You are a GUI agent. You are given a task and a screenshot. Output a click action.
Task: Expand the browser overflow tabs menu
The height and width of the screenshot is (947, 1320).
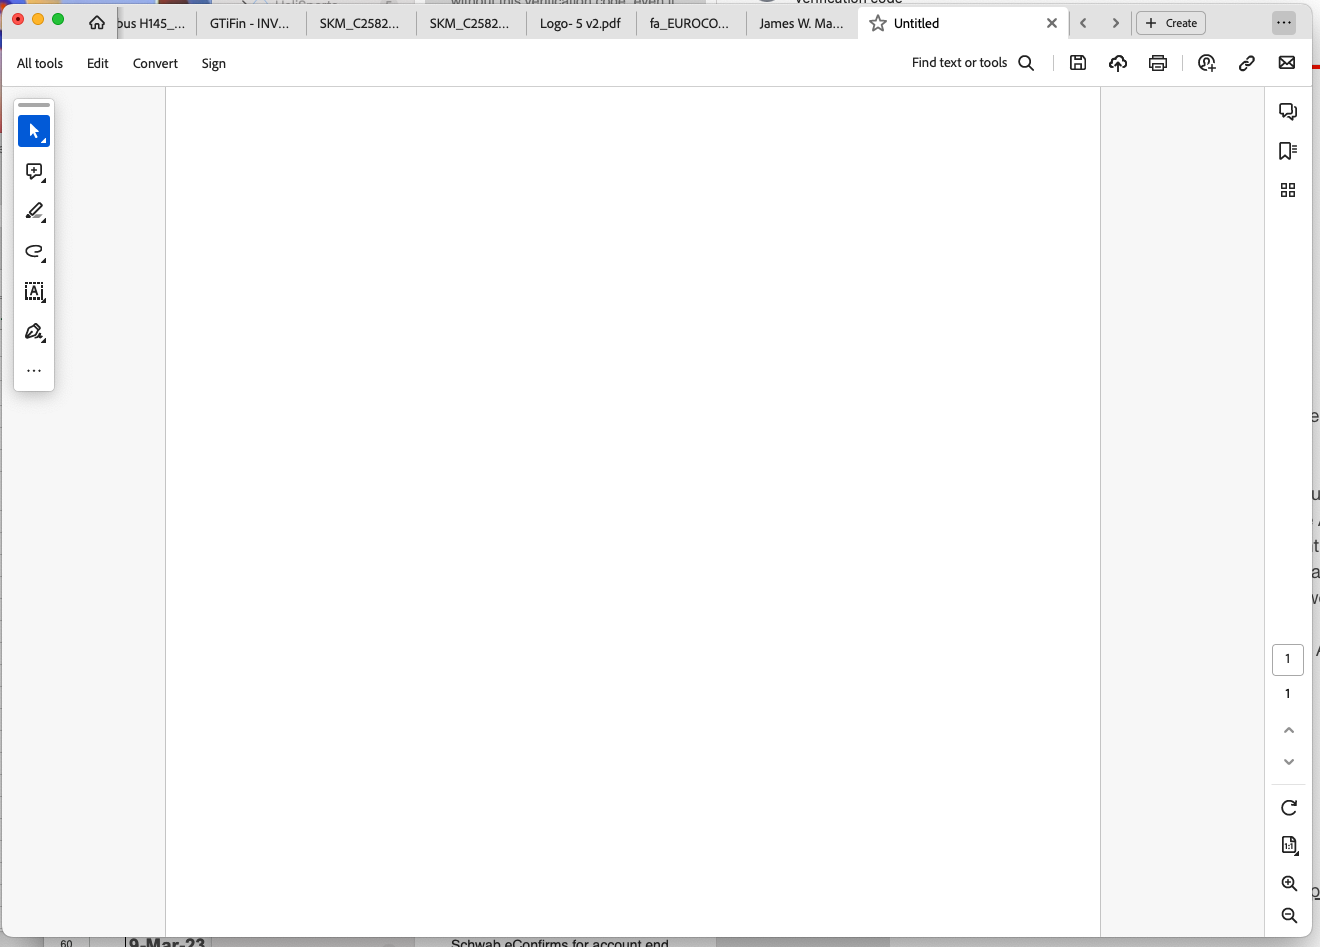click(x=1284, y=22)
